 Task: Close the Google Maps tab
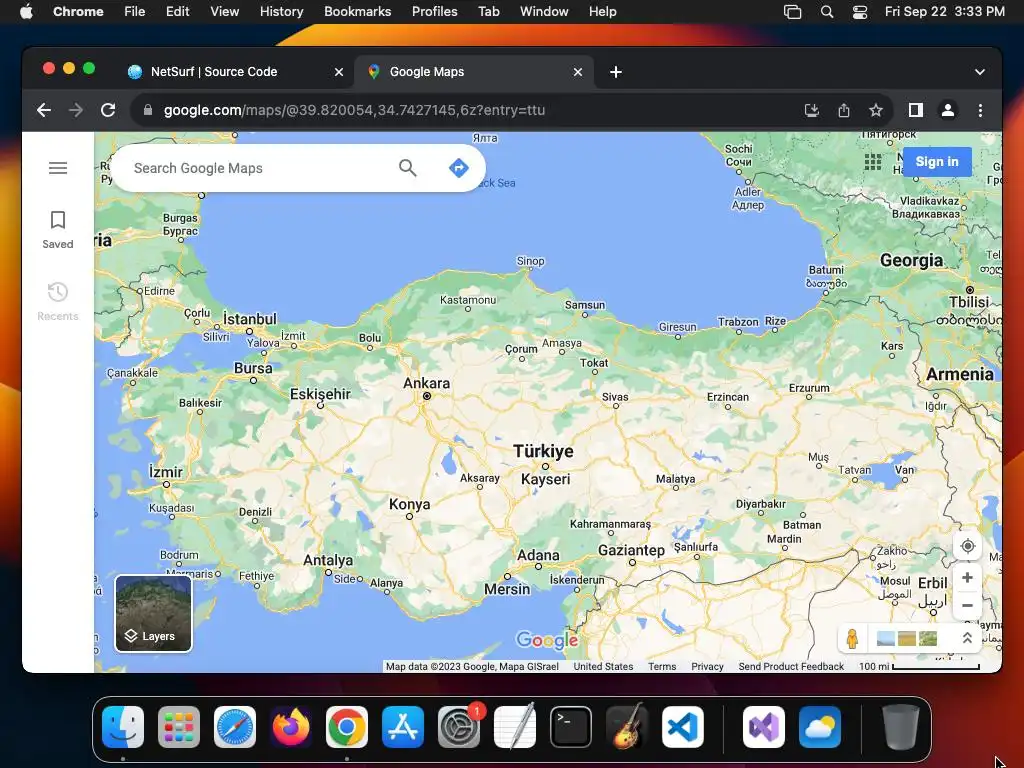click(577, 72)
